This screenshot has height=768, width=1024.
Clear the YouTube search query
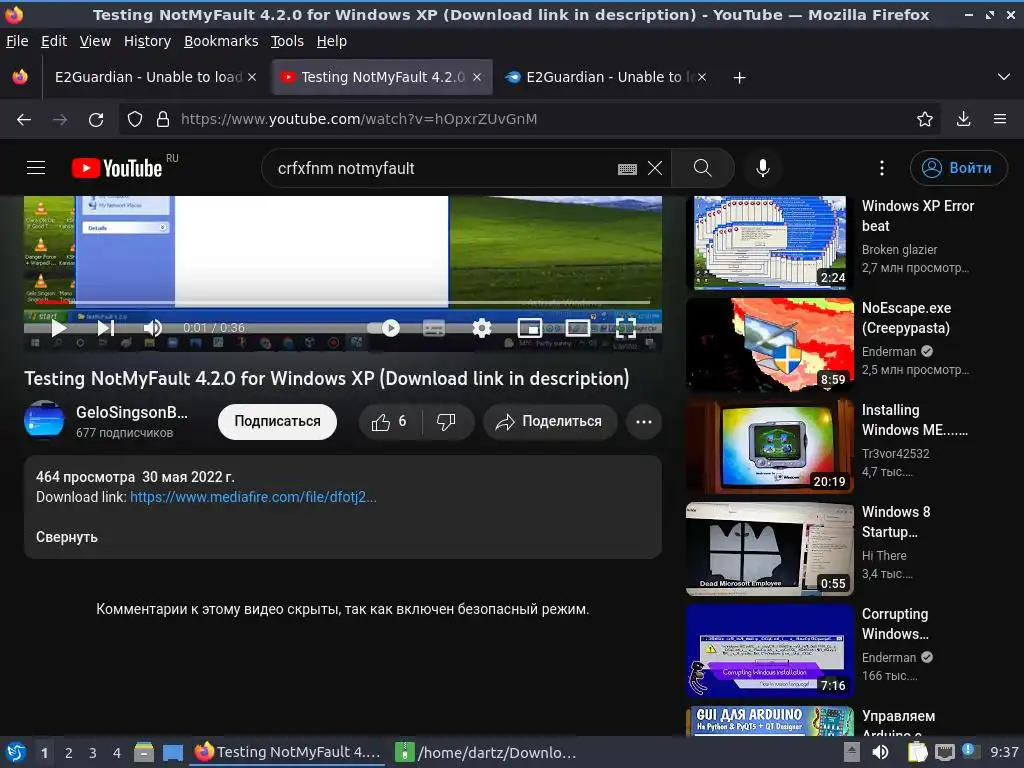point(655,168)
